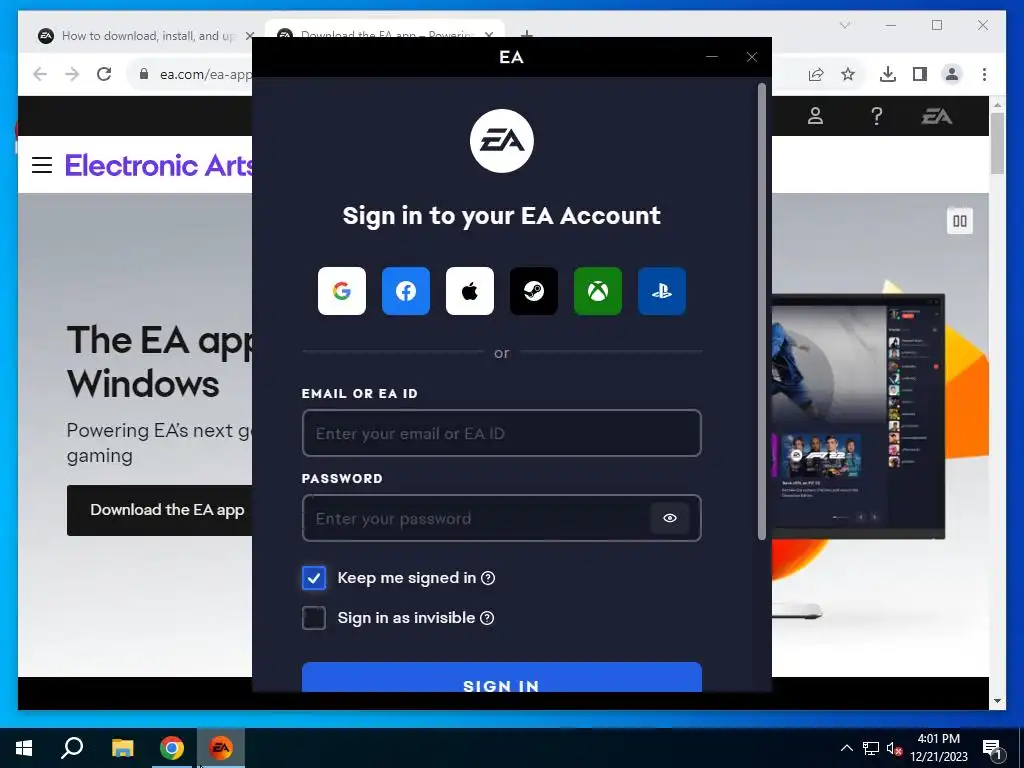Go forward in Chrome

click(72, 74)
